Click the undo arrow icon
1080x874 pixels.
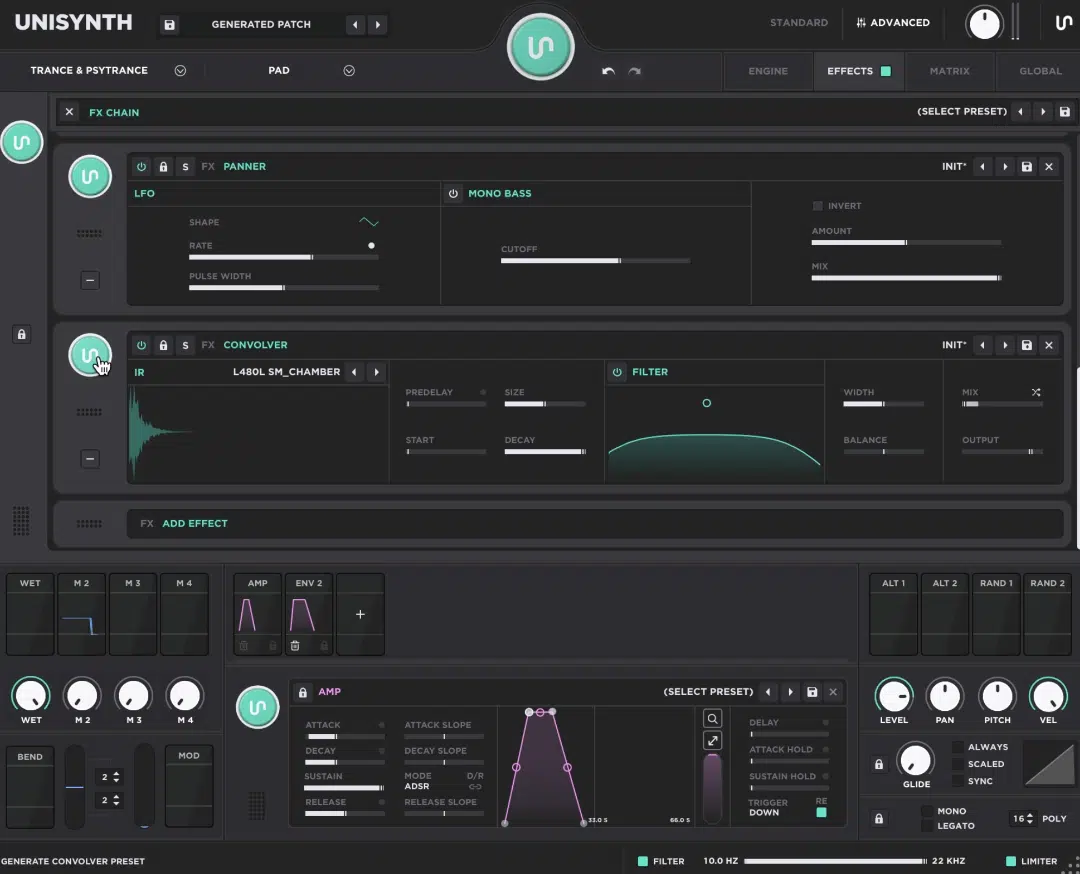click(608, 70)
